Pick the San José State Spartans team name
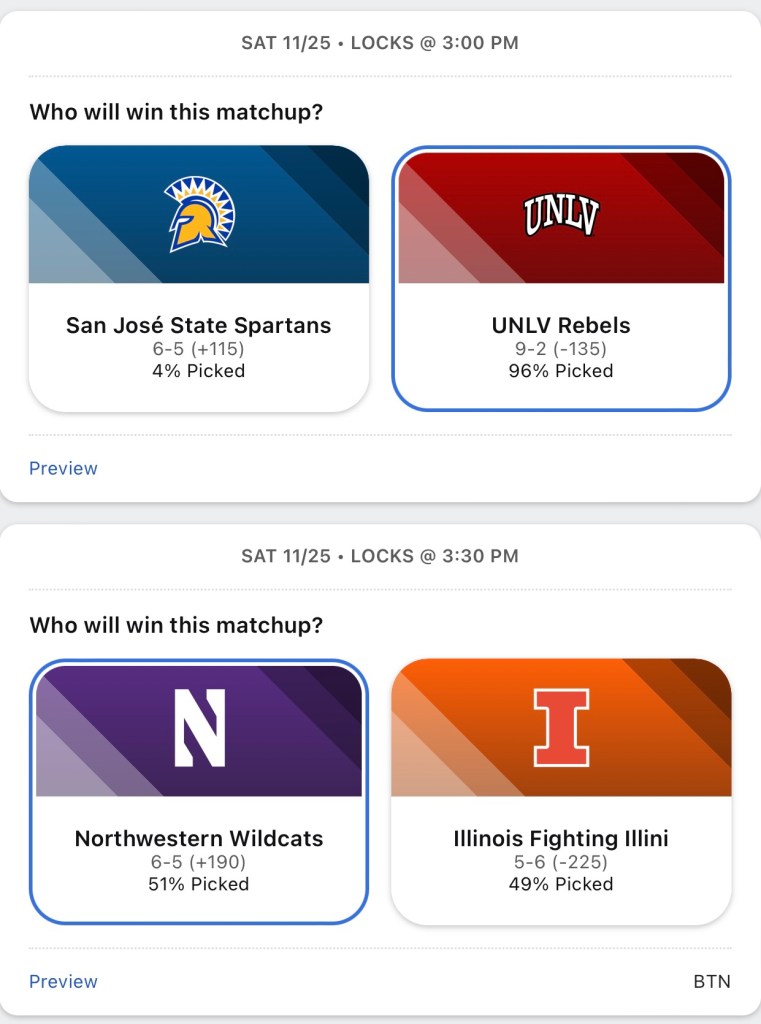This screenshot has width=761, height=1024. (198, 325)
